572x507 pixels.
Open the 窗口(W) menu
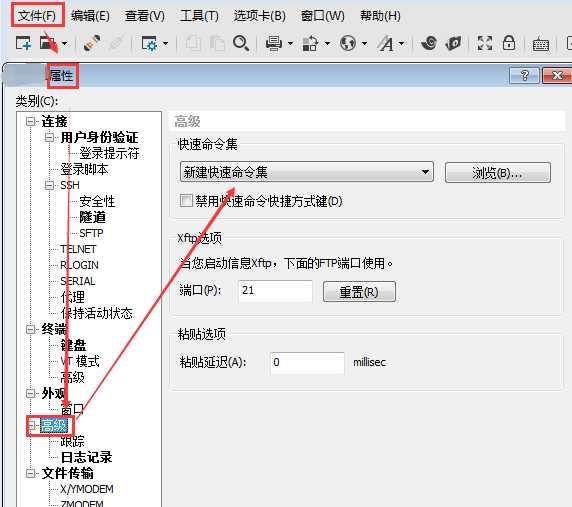pos(322,16)
